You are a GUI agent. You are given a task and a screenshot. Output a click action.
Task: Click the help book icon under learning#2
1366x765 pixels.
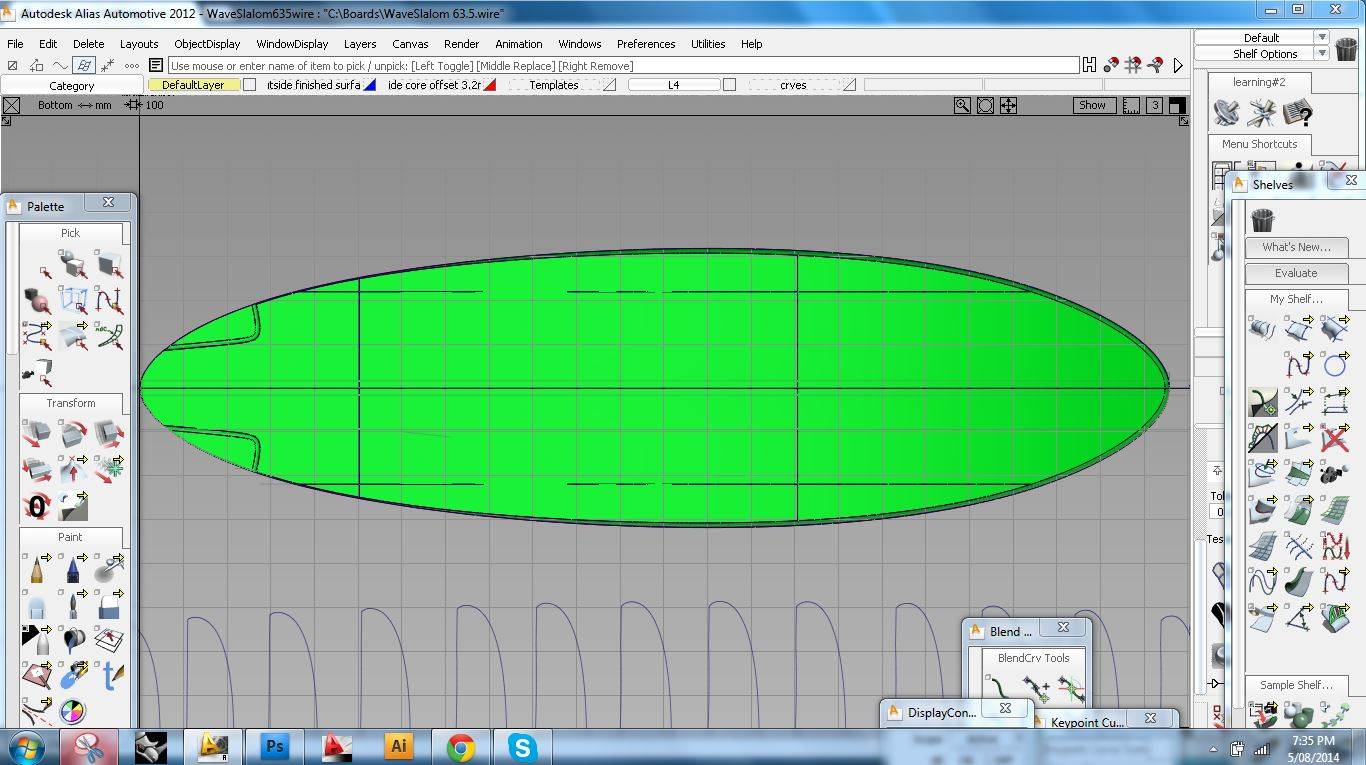pyautogui.click(x=1297, y=113)
